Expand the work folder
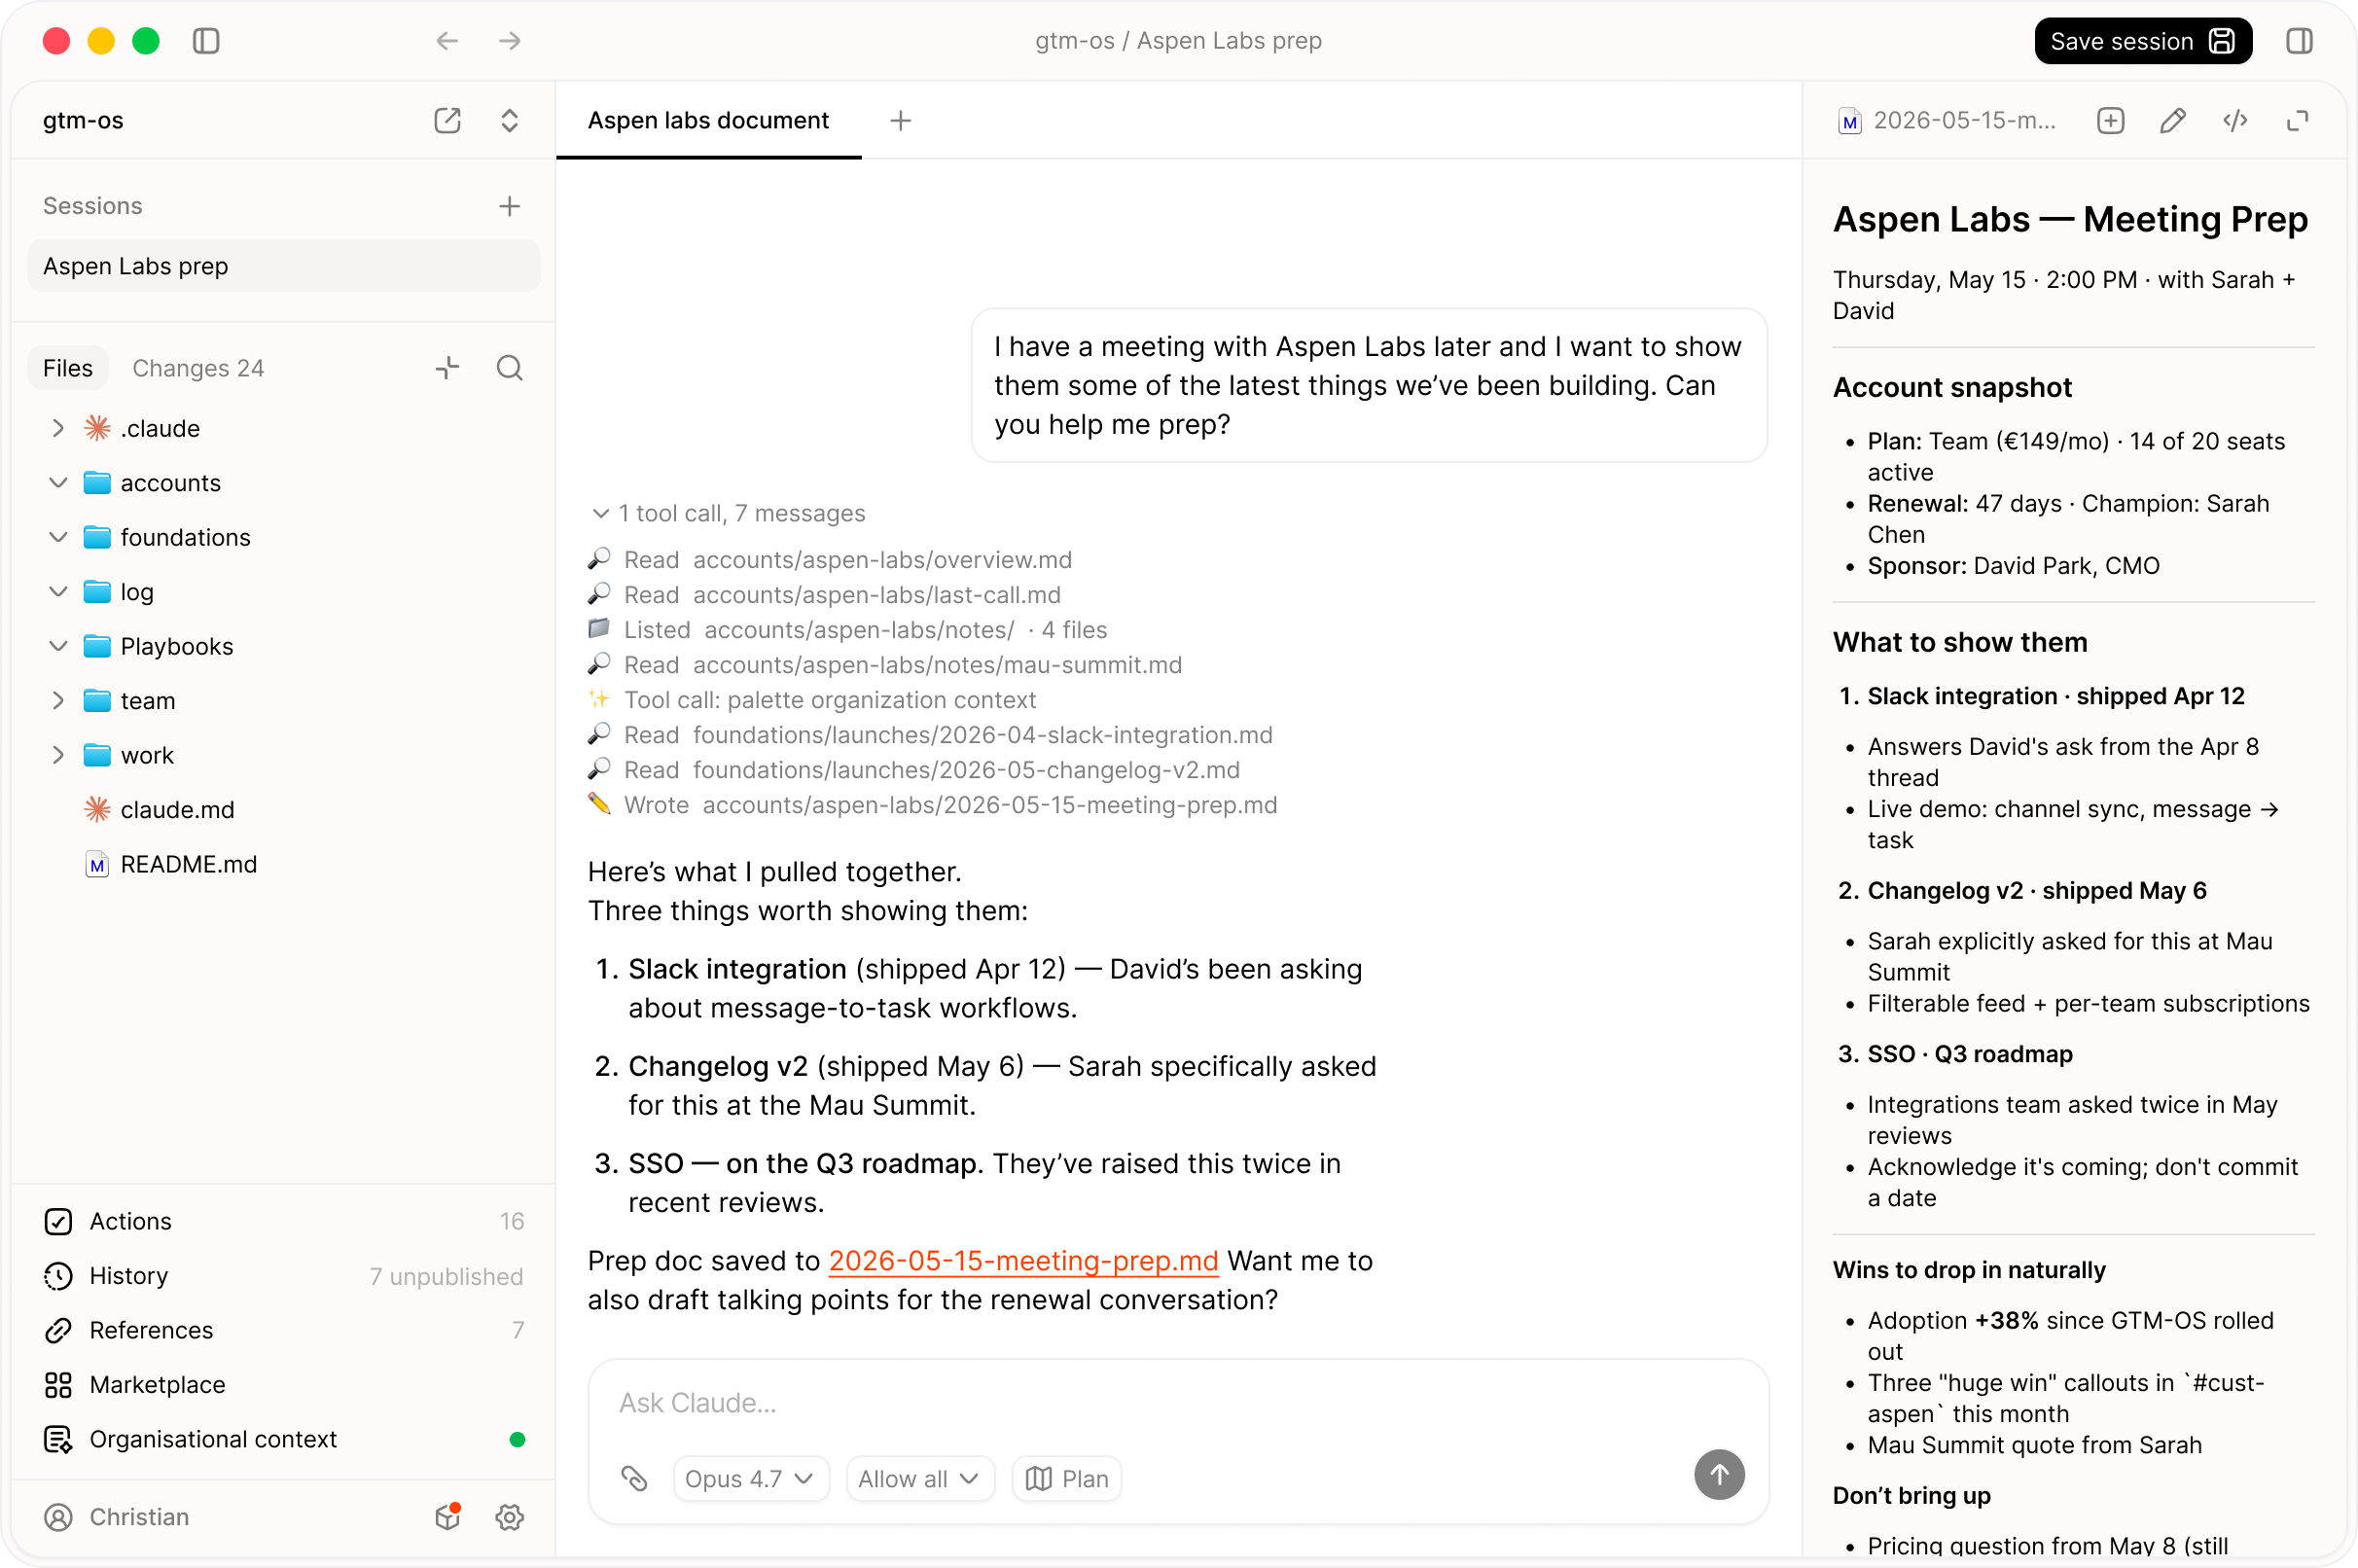Screen dimensions: 2358x1568 [x=58, y=755]
